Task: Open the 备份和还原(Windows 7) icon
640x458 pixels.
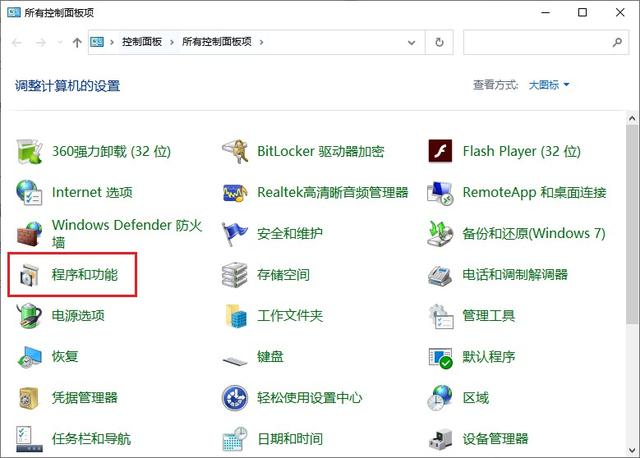Action: click(440, 233)
